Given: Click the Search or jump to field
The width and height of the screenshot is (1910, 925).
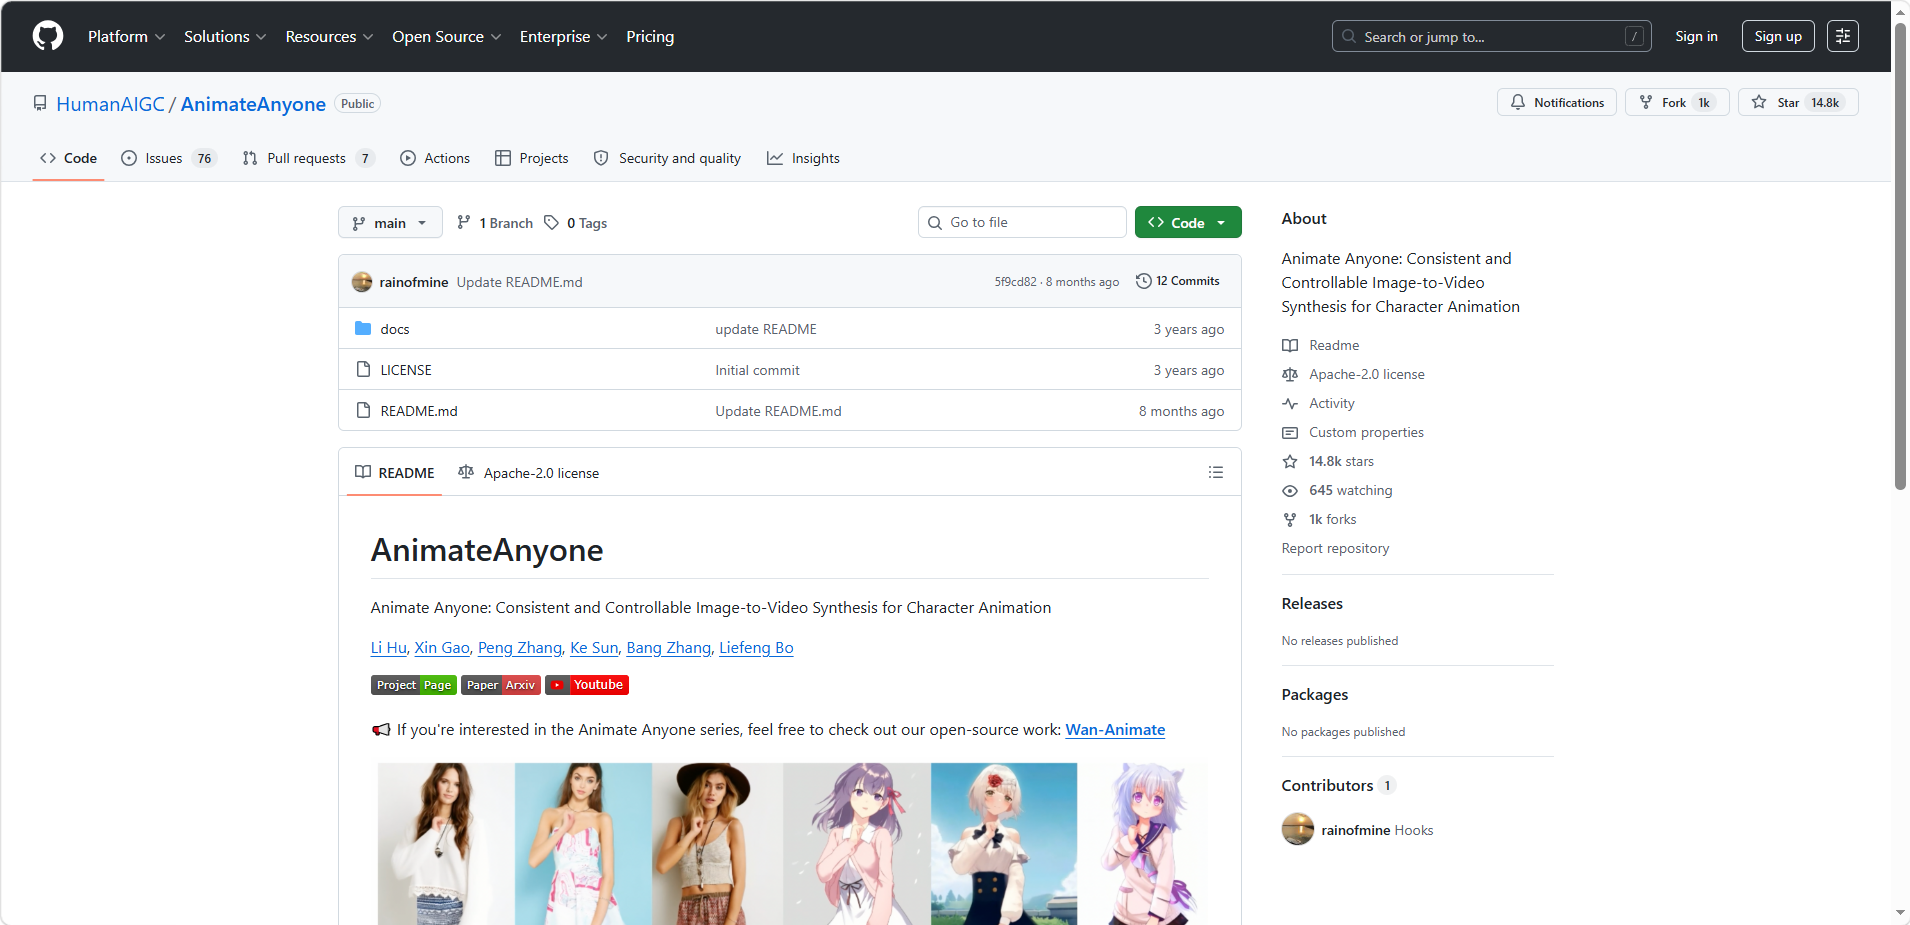Looking at the screenshot, I should [x=1491, y=36].
